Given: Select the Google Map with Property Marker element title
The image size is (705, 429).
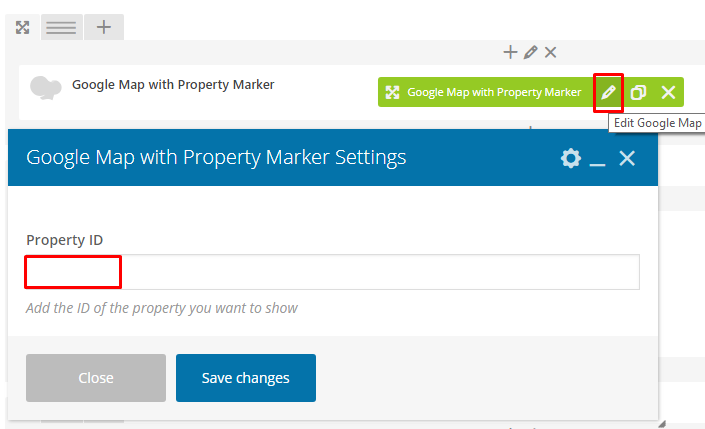Looking at the screenshot, I should click(173, 85).
